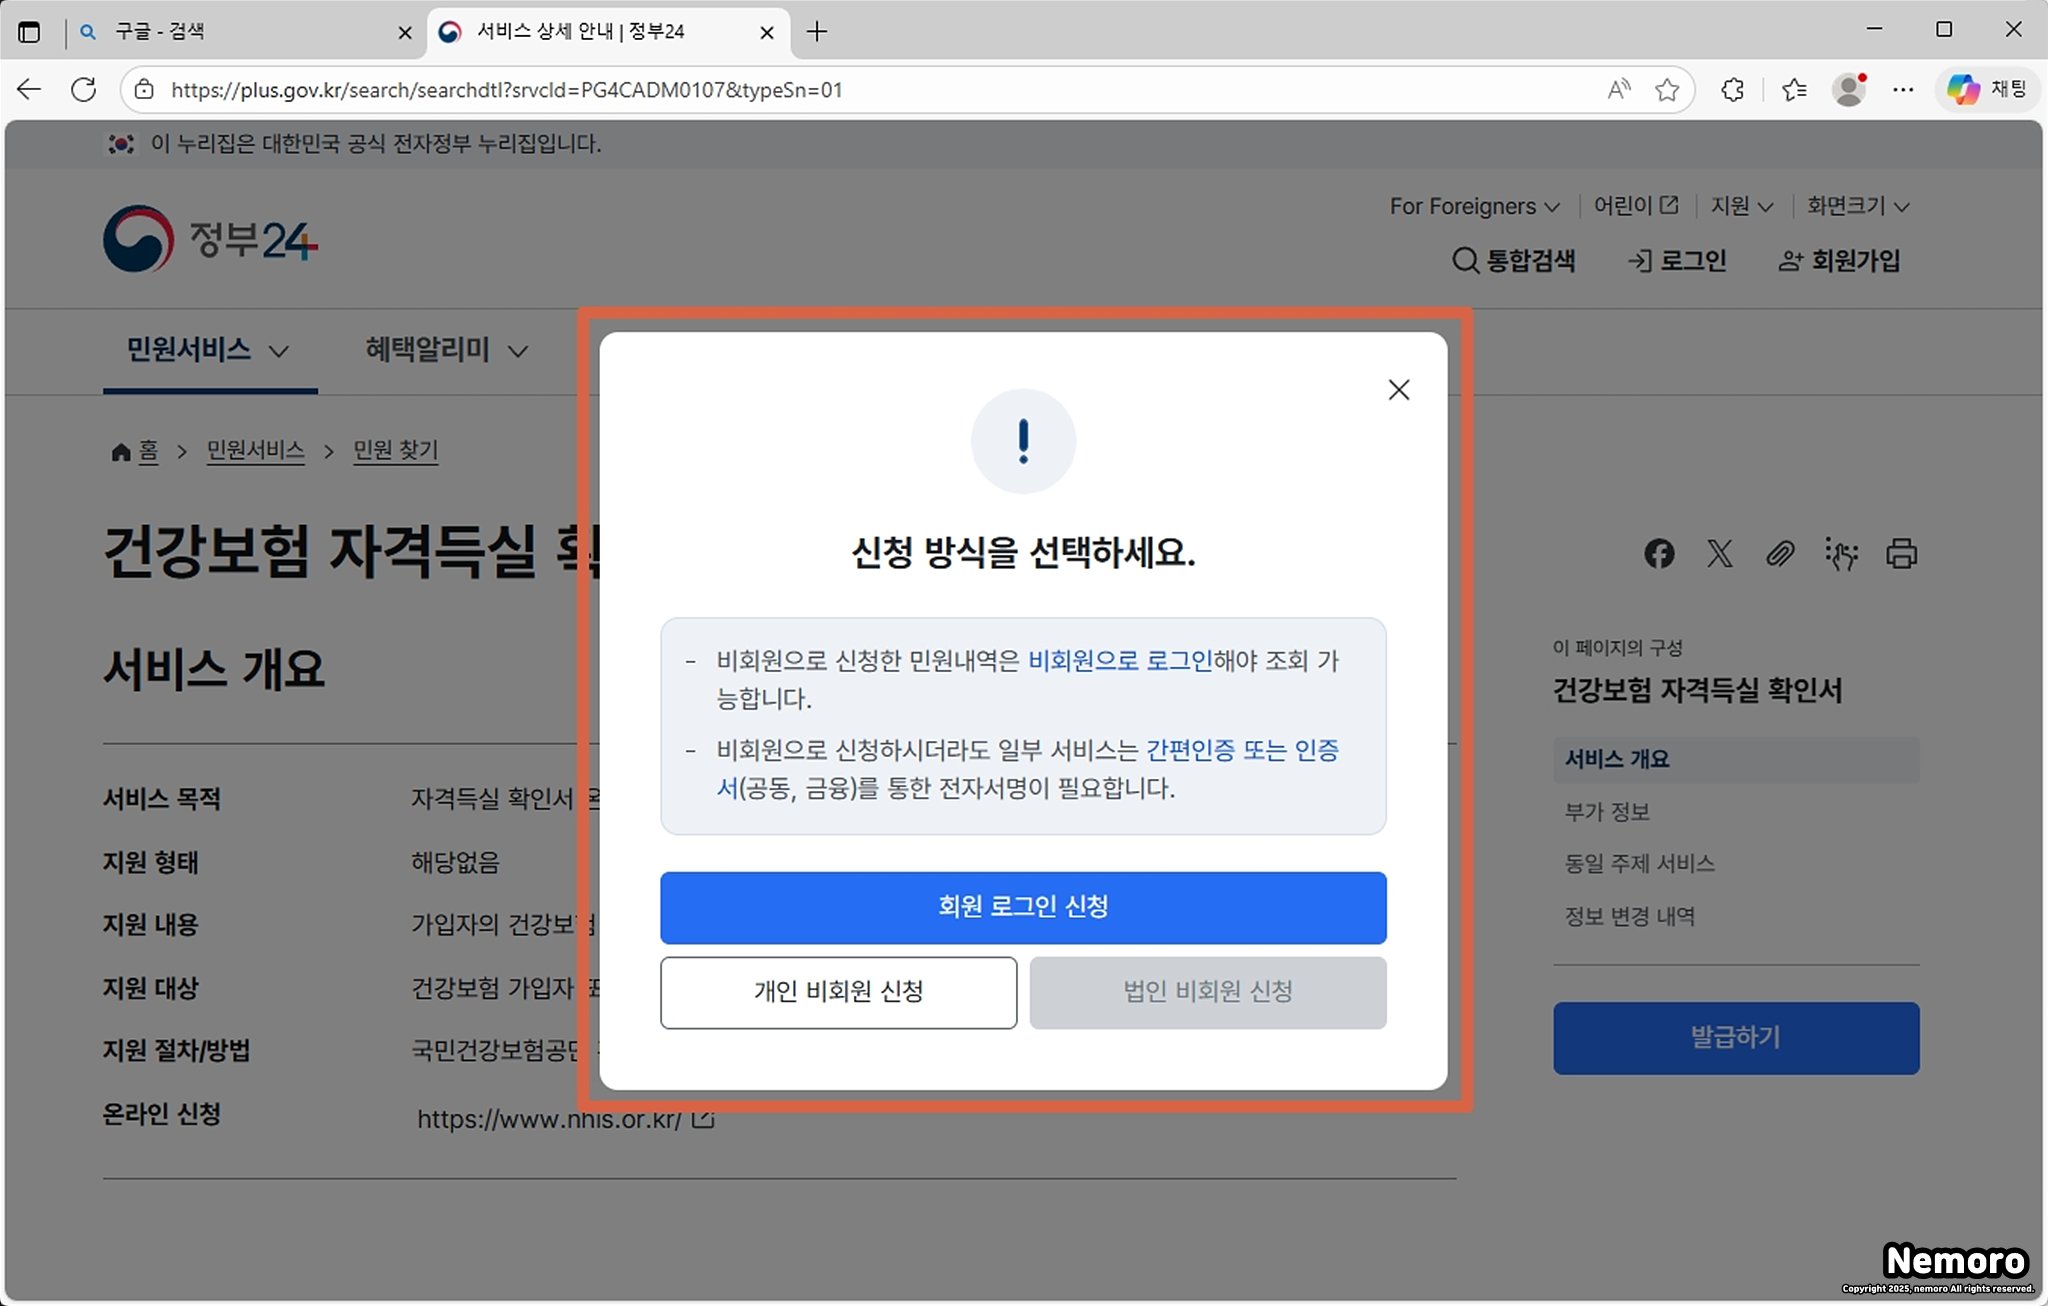Copy link with paperclip icon
Viewport: 2048px width, 1306px height.
(x=1780, y=553)
